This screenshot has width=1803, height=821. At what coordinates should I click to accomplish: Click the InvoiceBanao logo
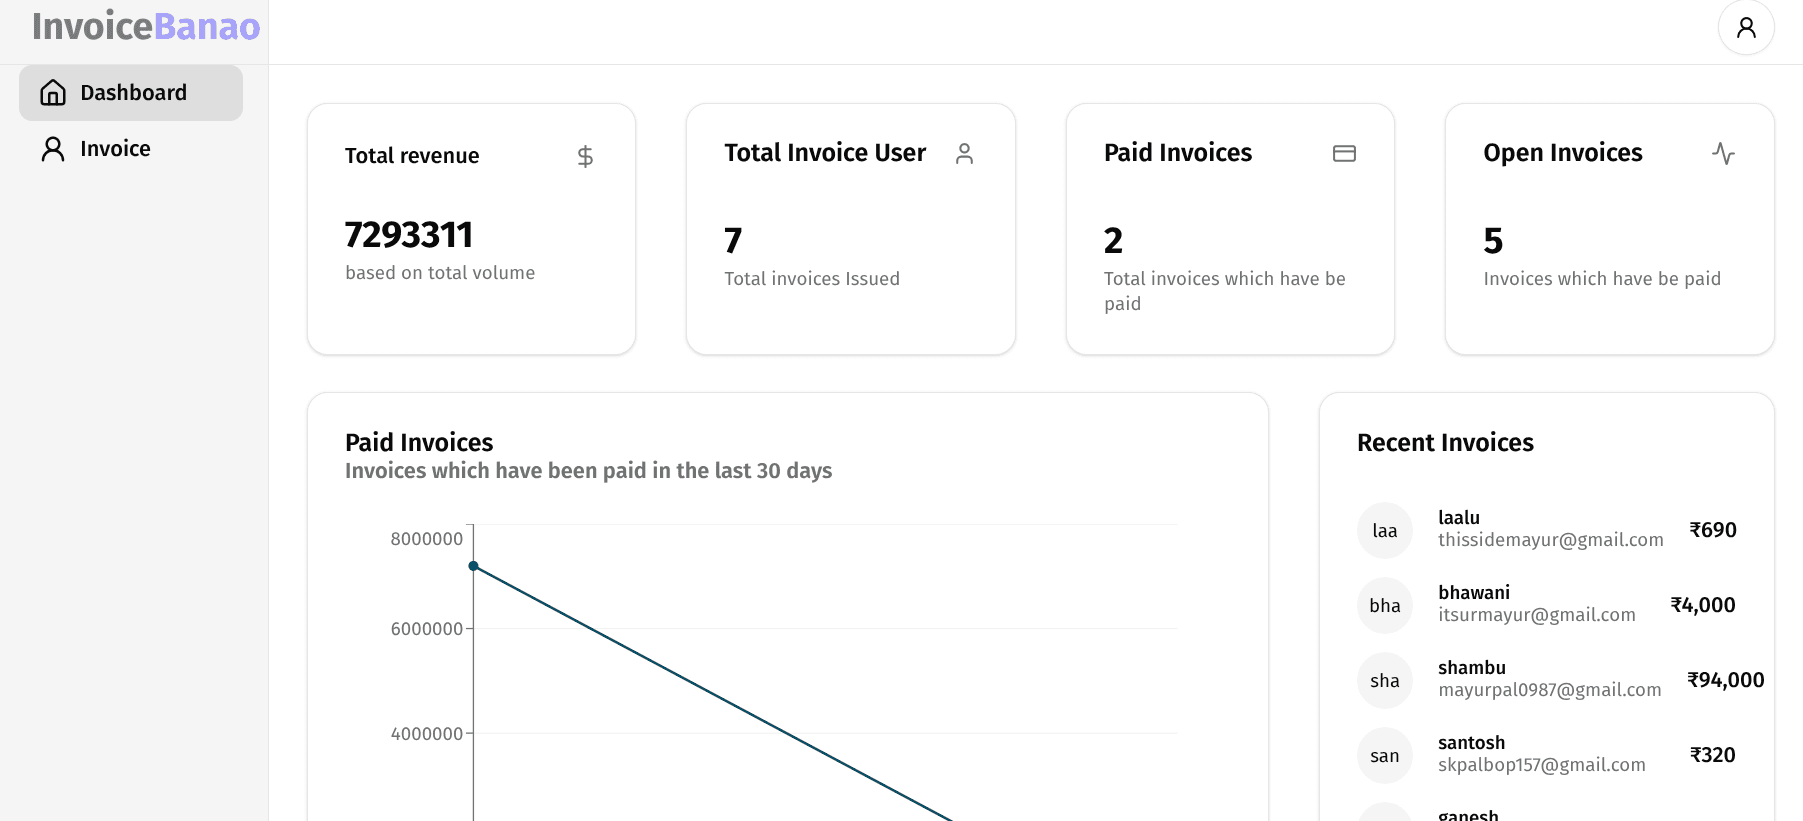(x=146, y=27)
